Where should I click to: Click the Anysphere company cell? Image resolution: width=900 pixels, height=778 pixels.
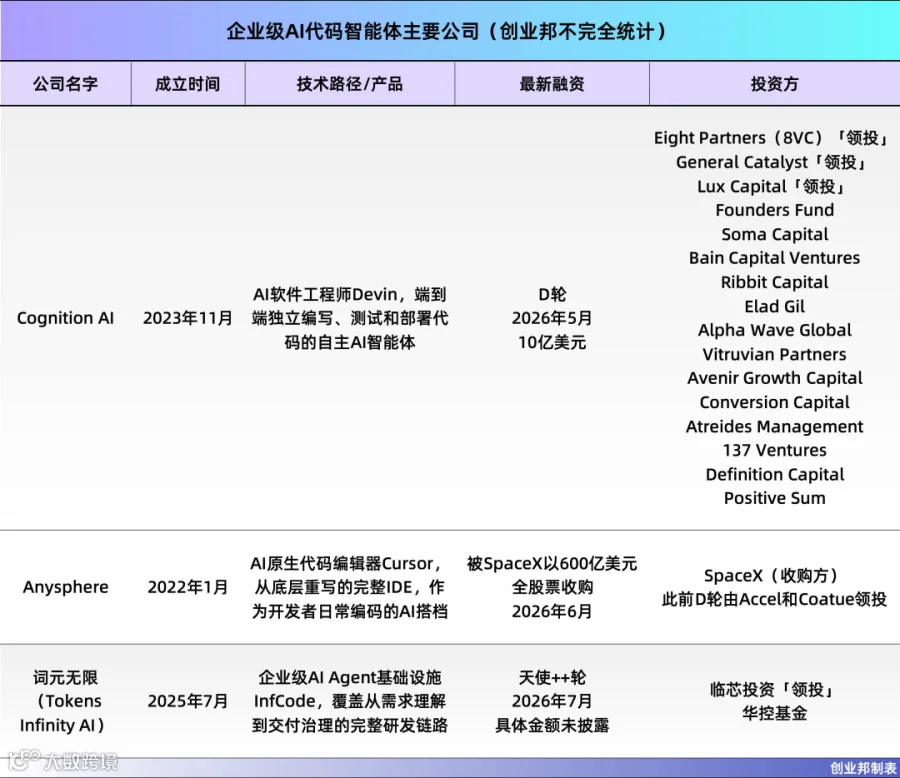(65, 587)
